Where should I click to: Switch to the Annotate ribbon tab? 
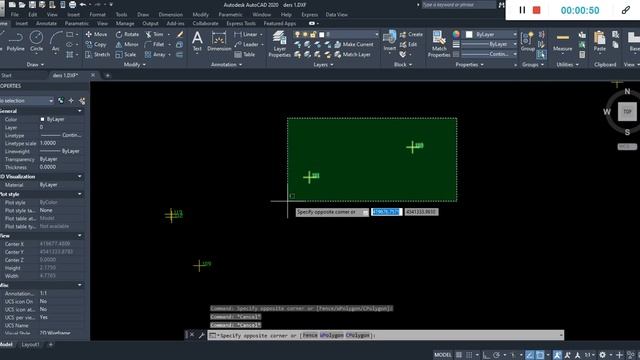pyautogui.click(x=46, y=23)
